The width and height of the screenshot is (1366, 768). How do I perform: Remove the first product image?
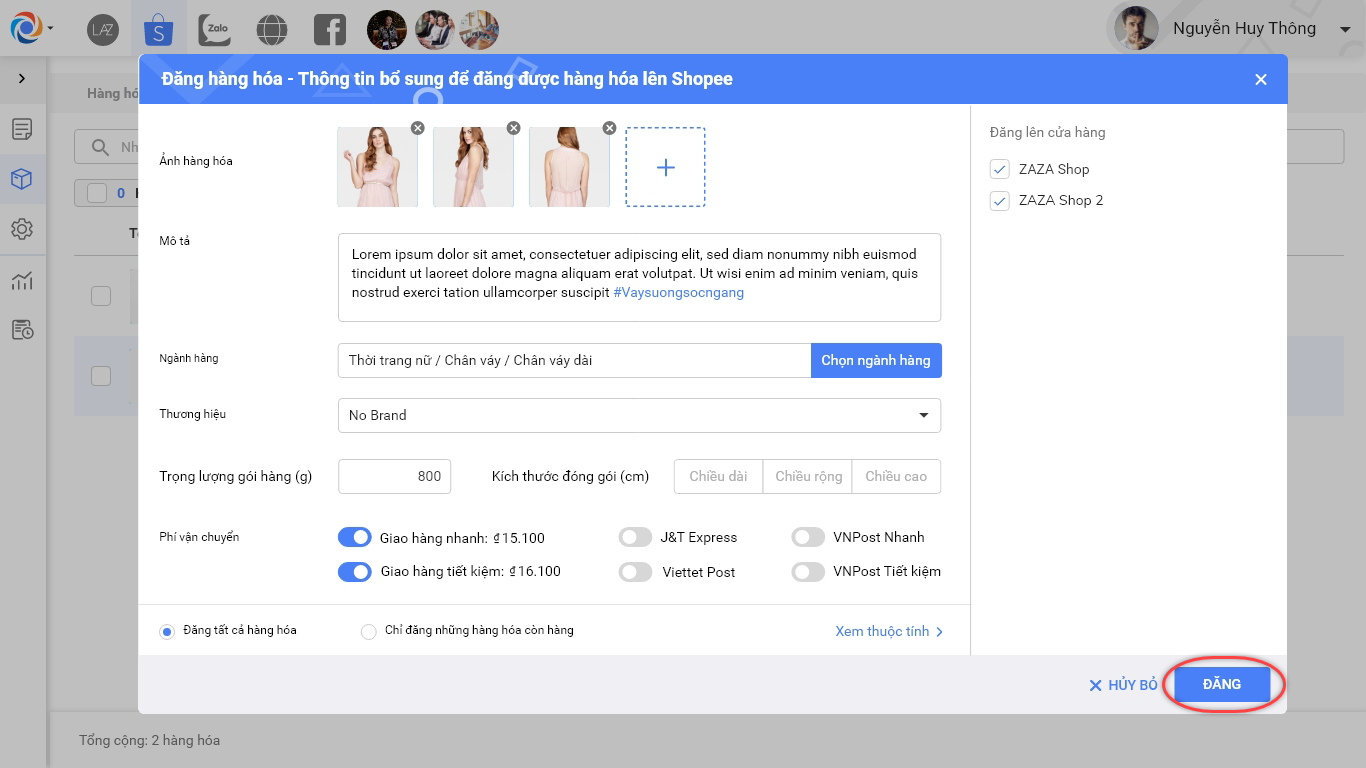[417, 128]
